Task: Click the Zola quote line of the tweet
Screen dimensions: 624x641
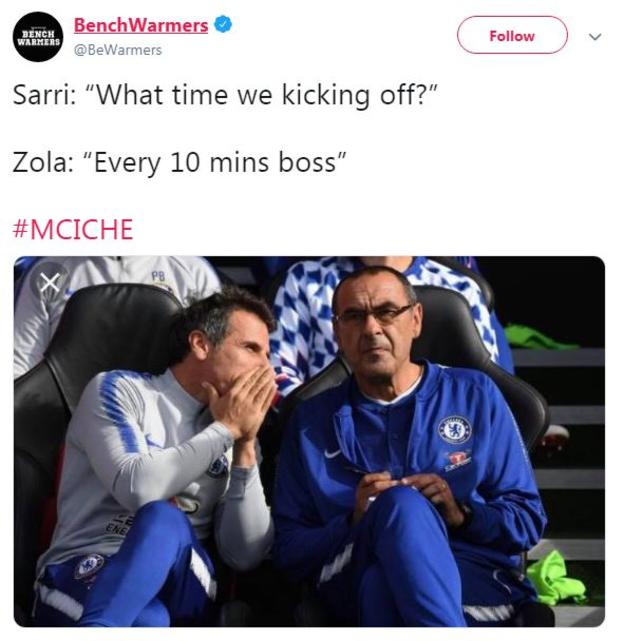Action: pos(180,163)
